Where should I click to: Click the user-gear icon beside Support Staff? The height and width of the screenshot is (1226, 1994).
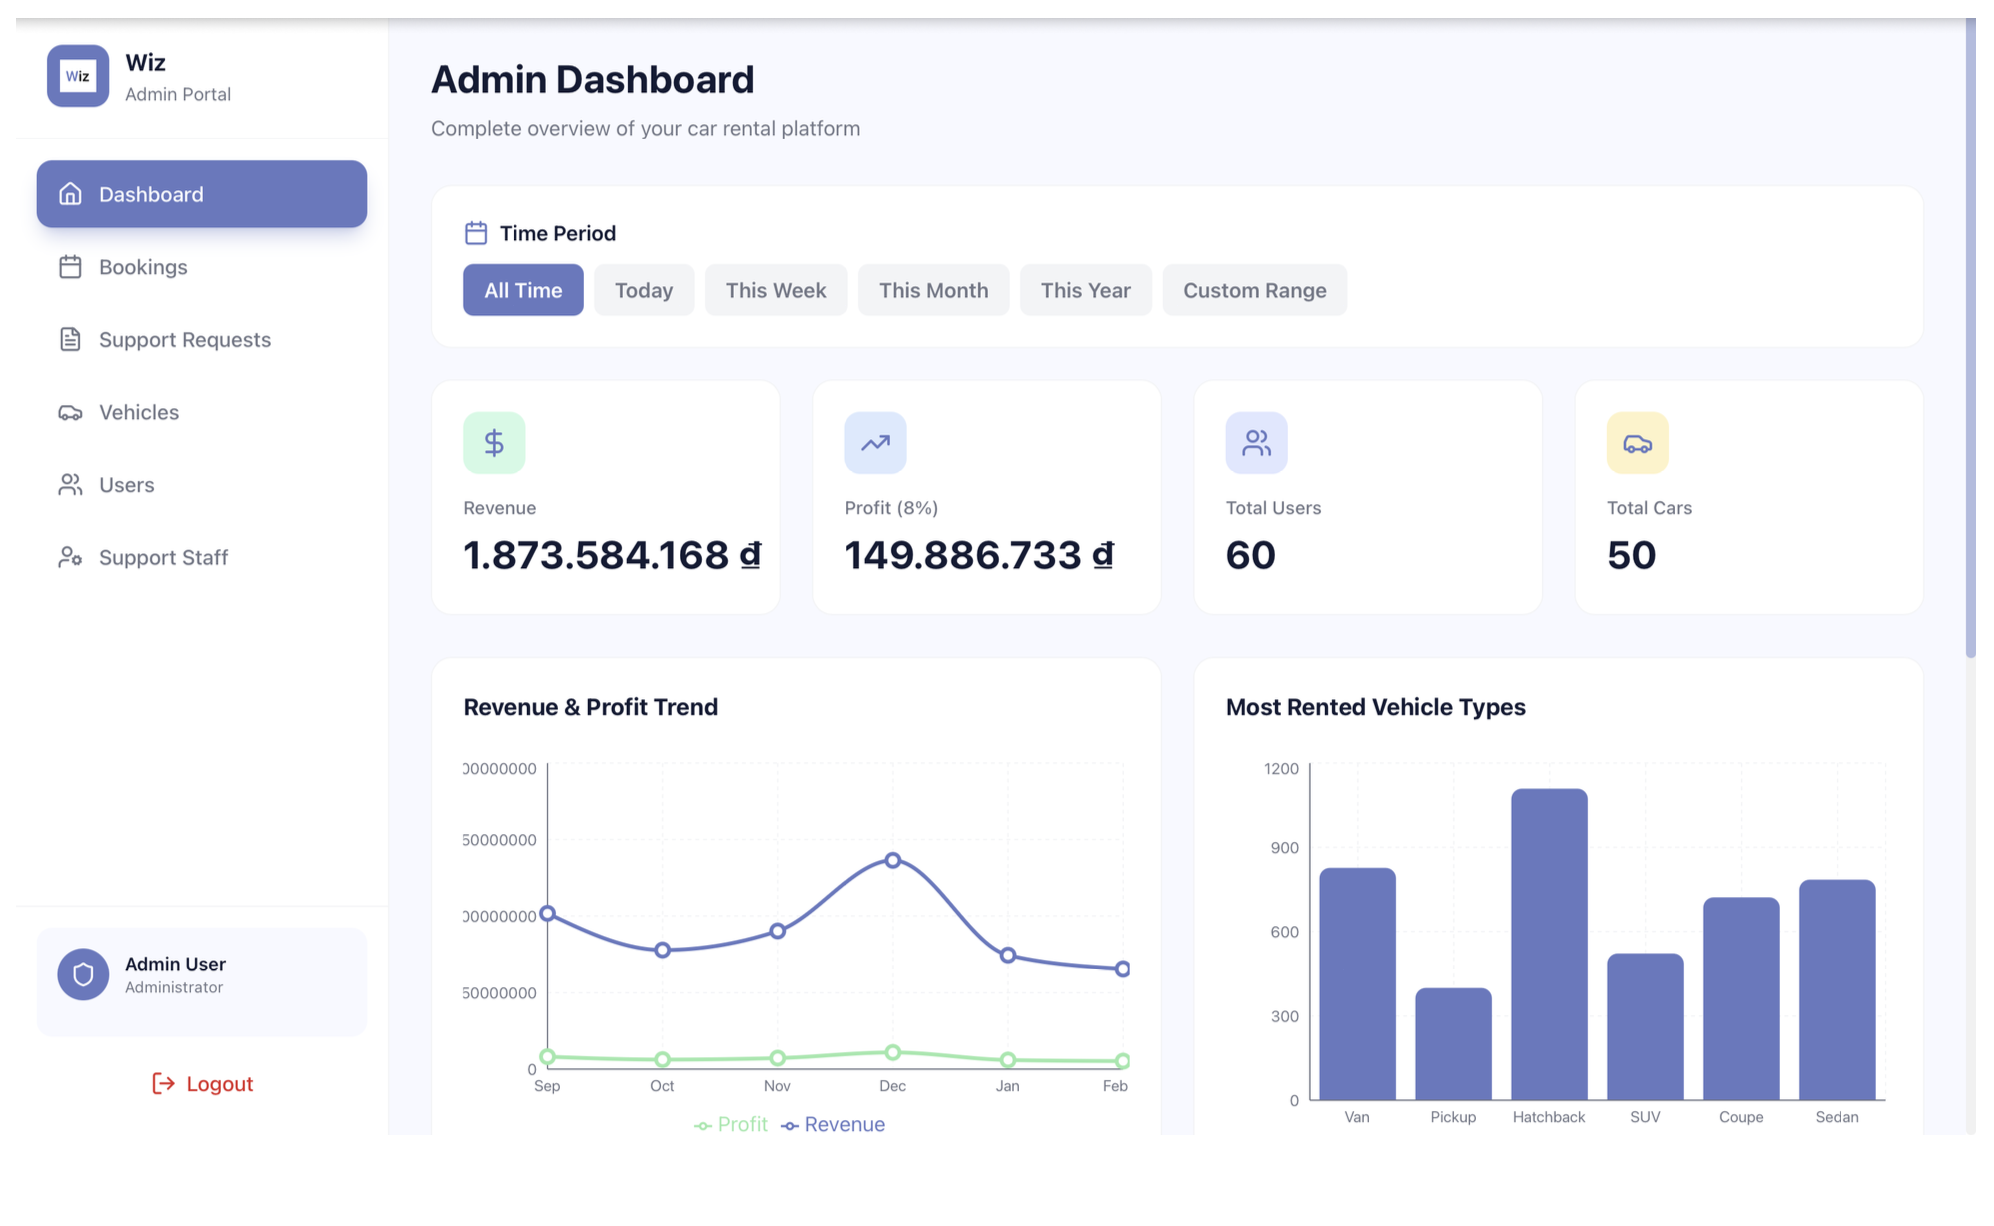point(70,557)
